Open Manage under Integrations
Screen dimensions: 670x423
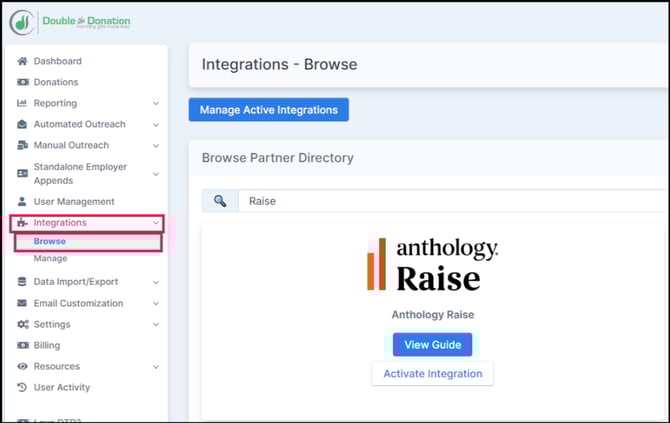50,258
